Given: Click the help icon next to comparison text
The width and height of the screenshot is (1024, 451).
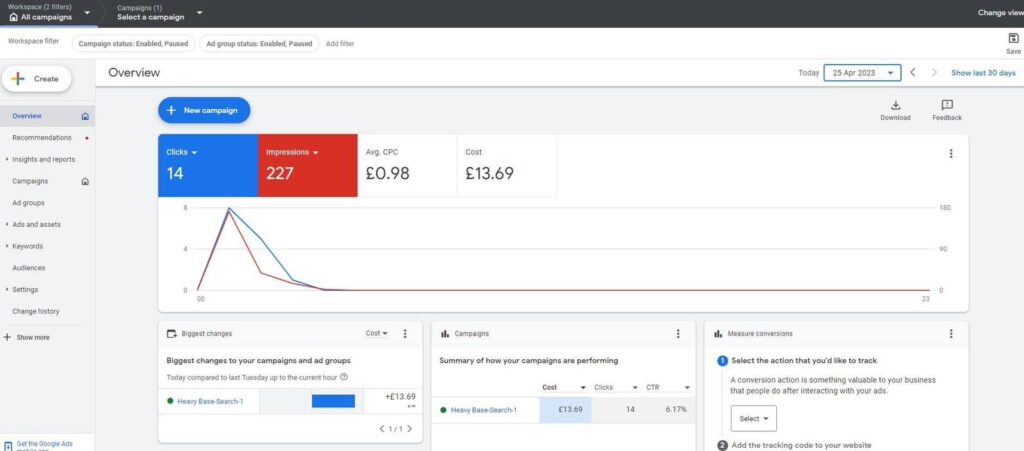Looking at the screenshot, I should pos(344,377).
